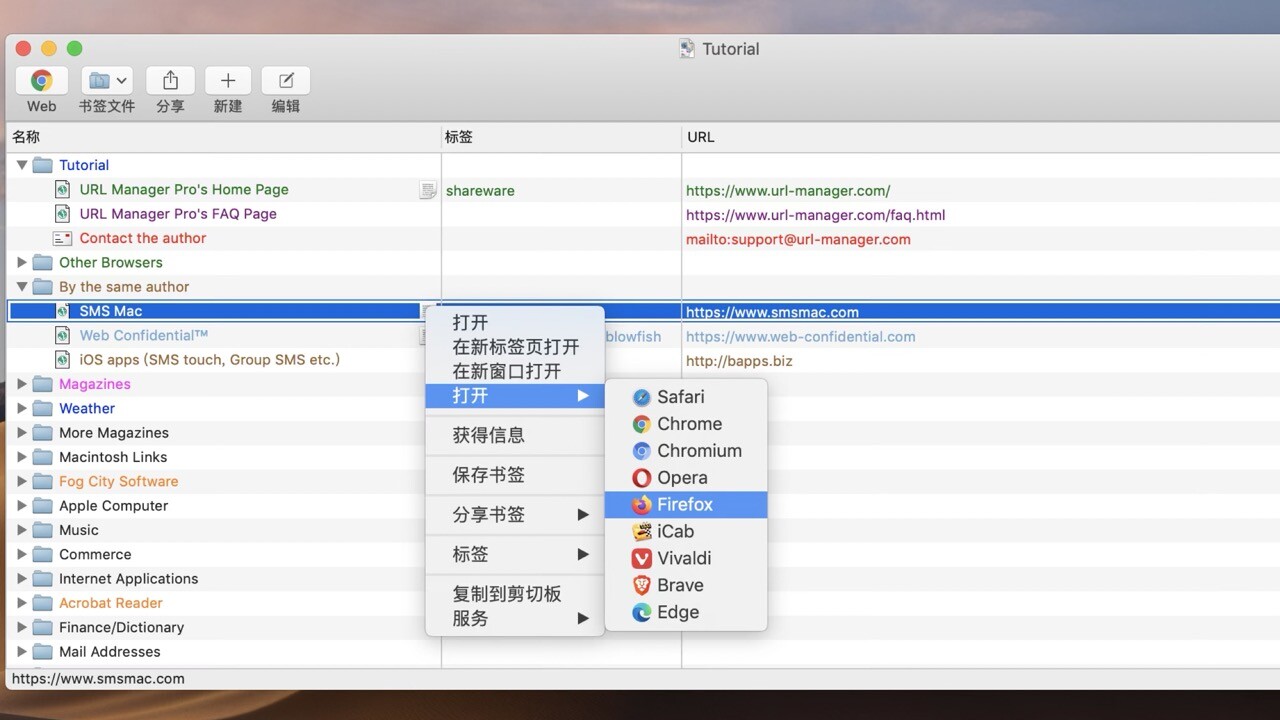
Task: Expand the Internet Applications folder
Action: click(22, 579)
